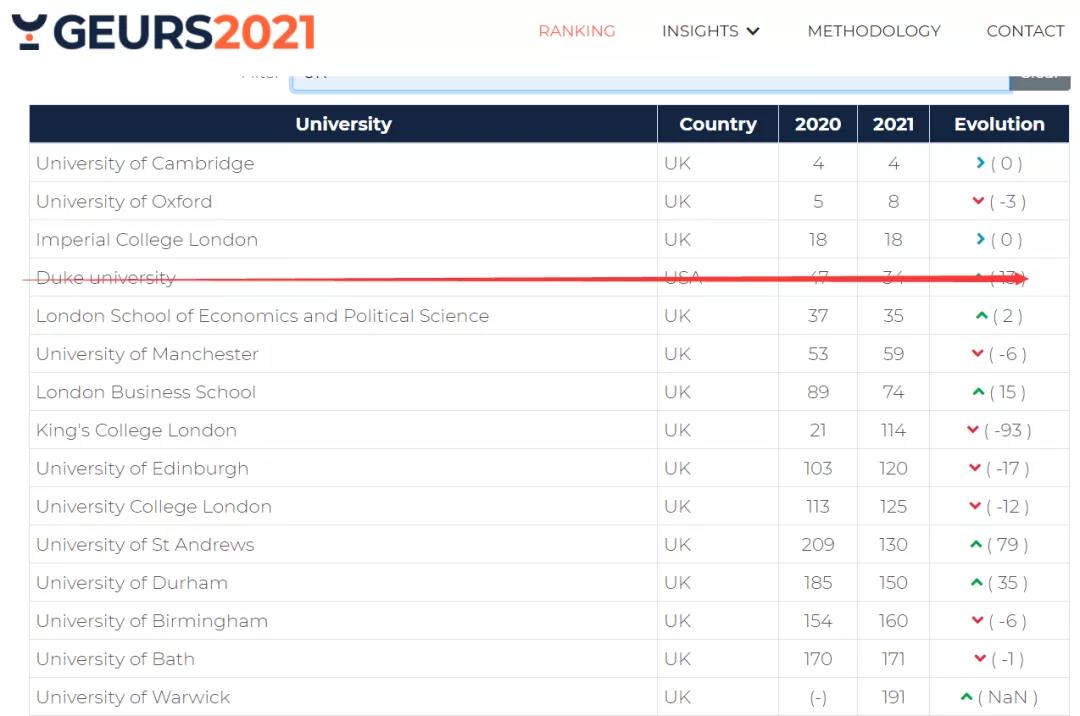Click the 2020 column header

[817, 124]
